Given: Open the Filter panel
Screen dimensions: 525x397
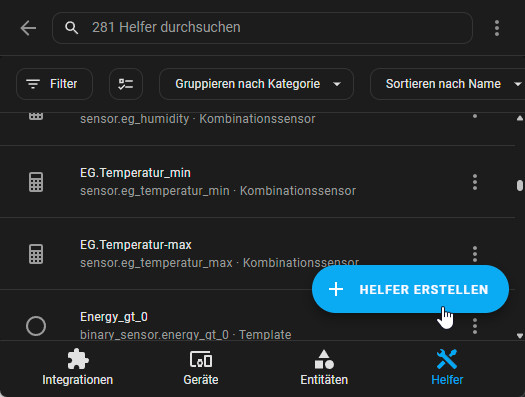Looking at the screenshot, I should 54,84.
